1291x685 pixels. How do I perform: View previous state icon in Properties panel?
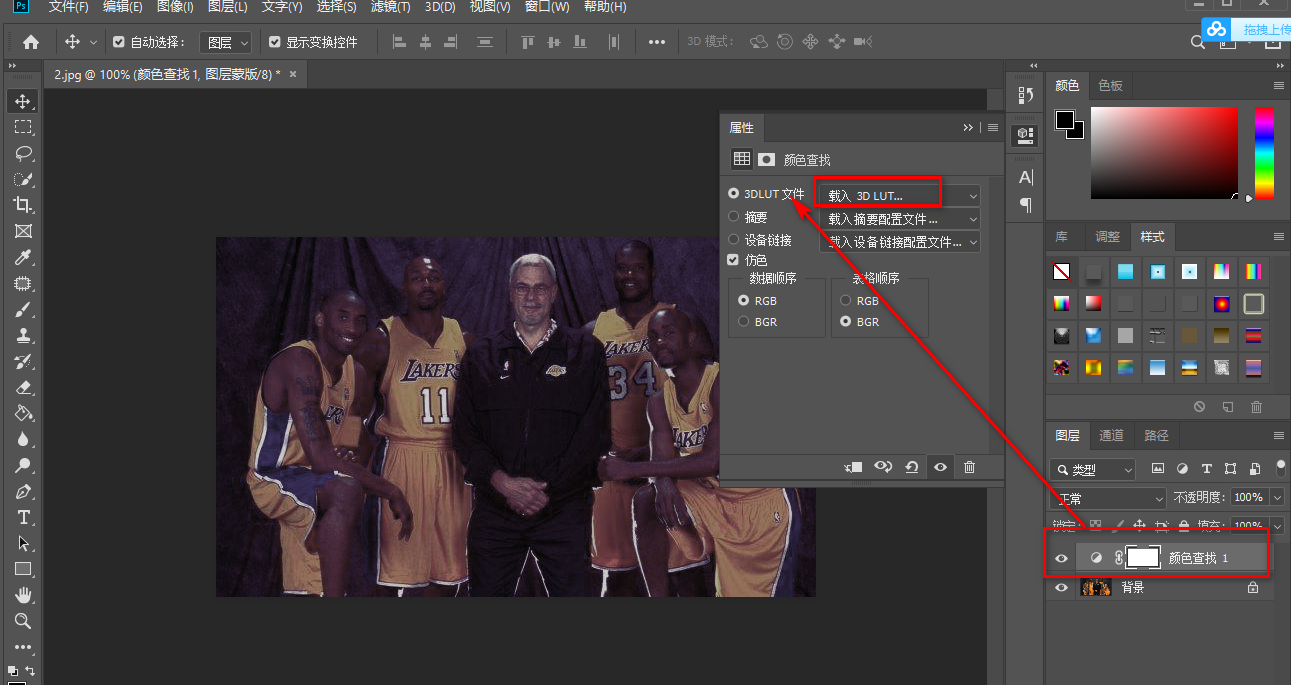click(883, 467)
